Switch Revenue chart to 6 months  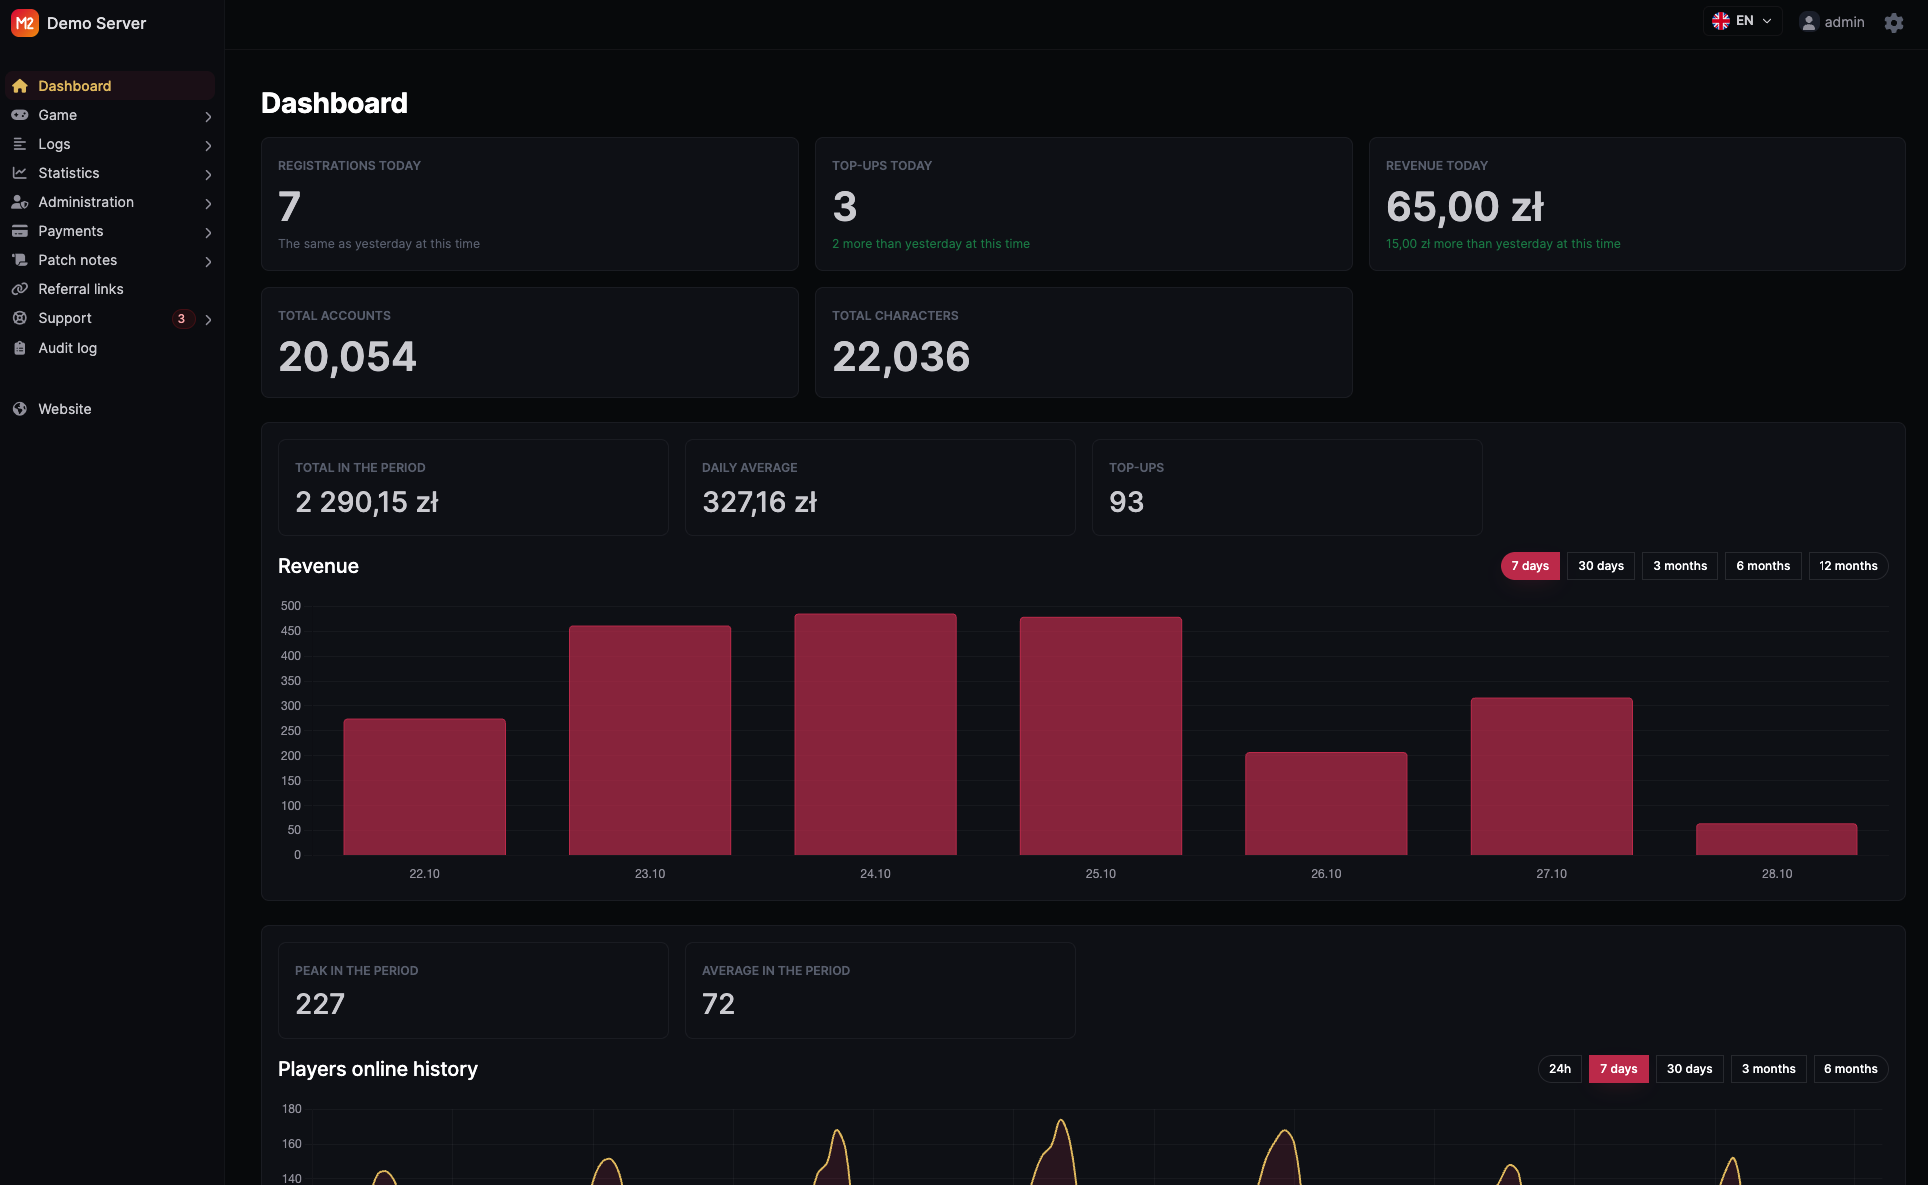pyautogui.click(x=1763, y=566)
